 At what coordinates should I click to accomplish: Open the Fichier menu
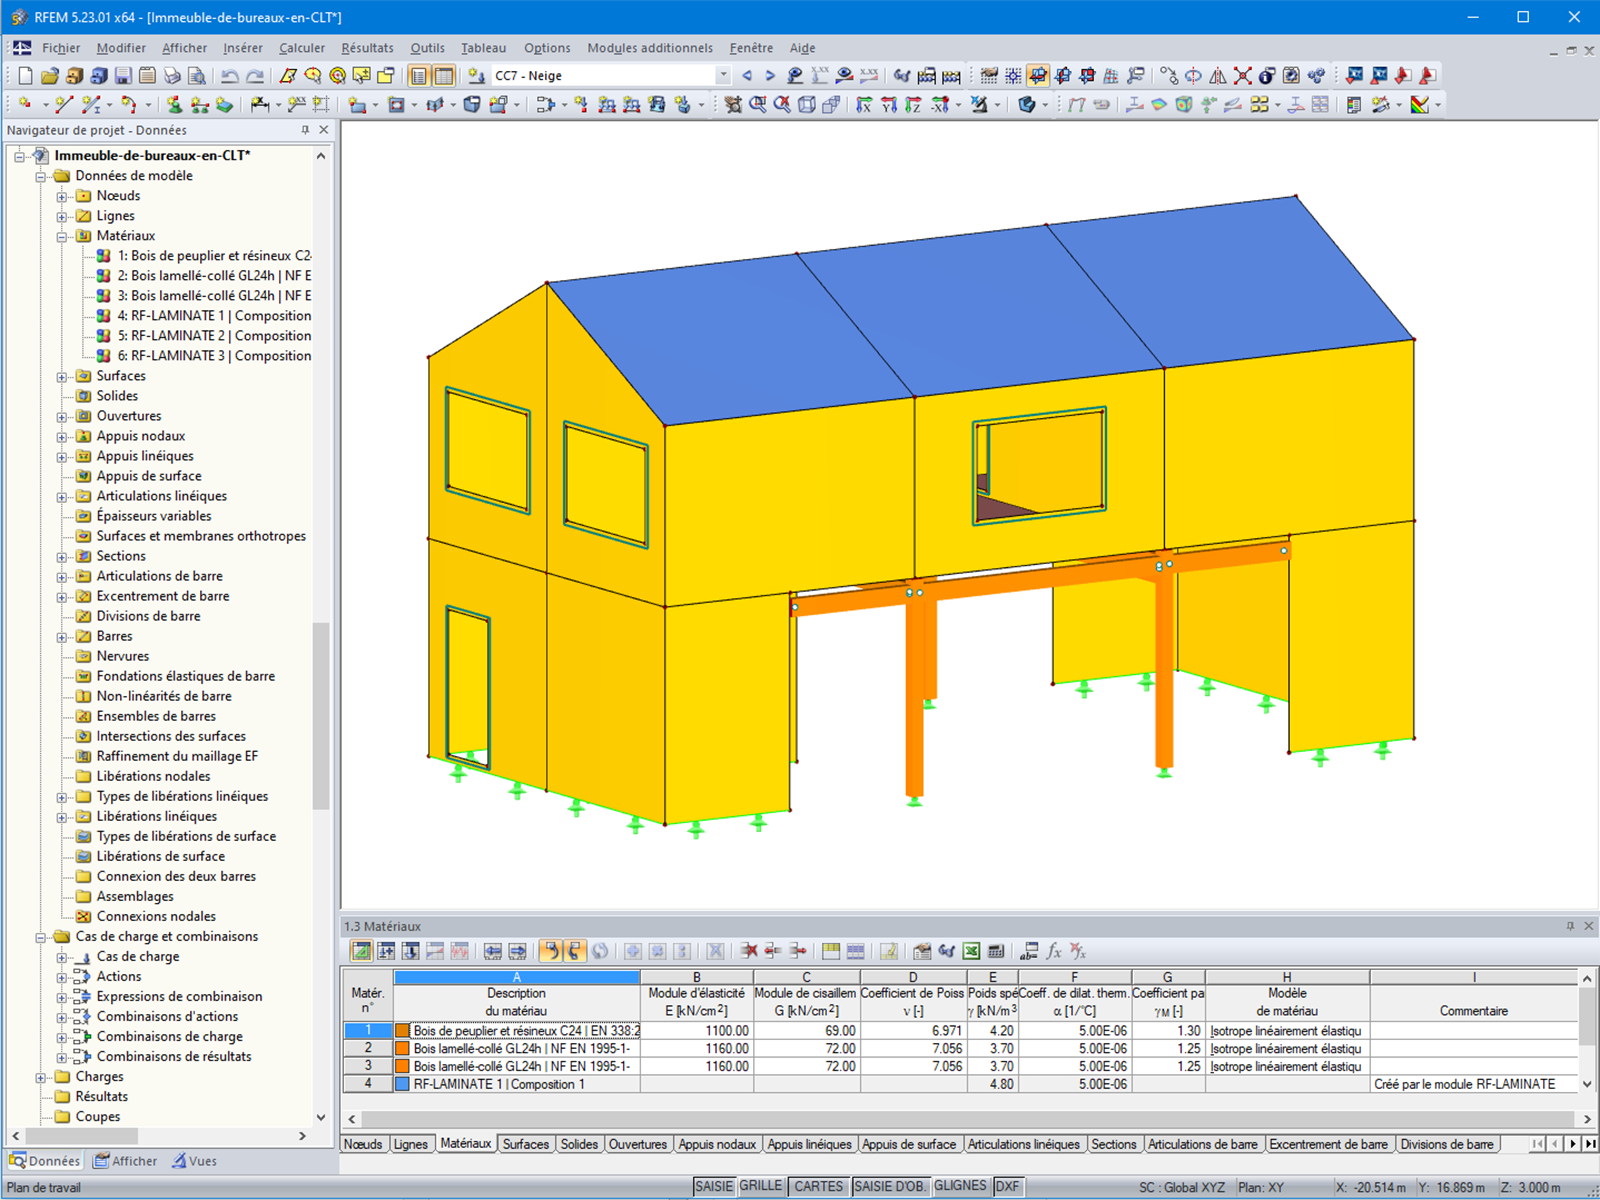point(60,48)
